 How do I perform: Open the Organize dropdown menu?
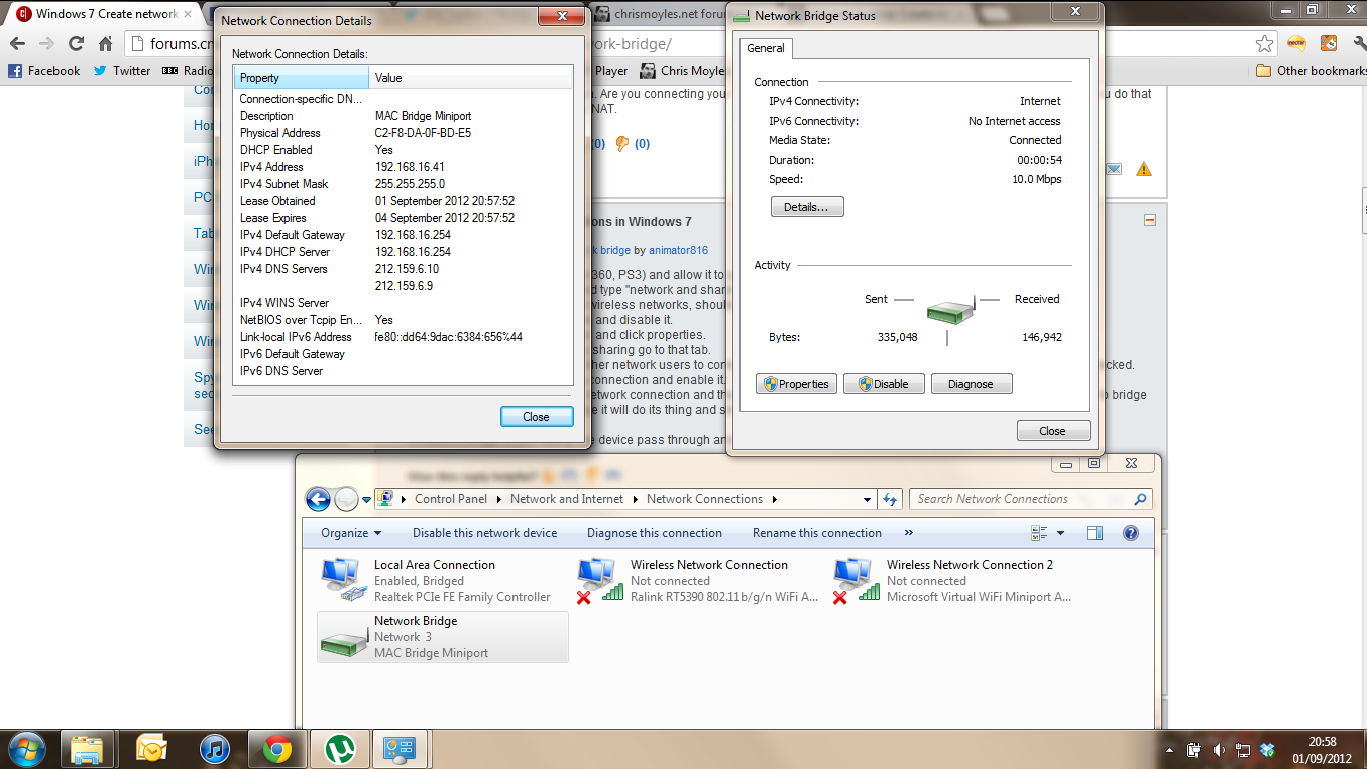click(x=351, y=533)
